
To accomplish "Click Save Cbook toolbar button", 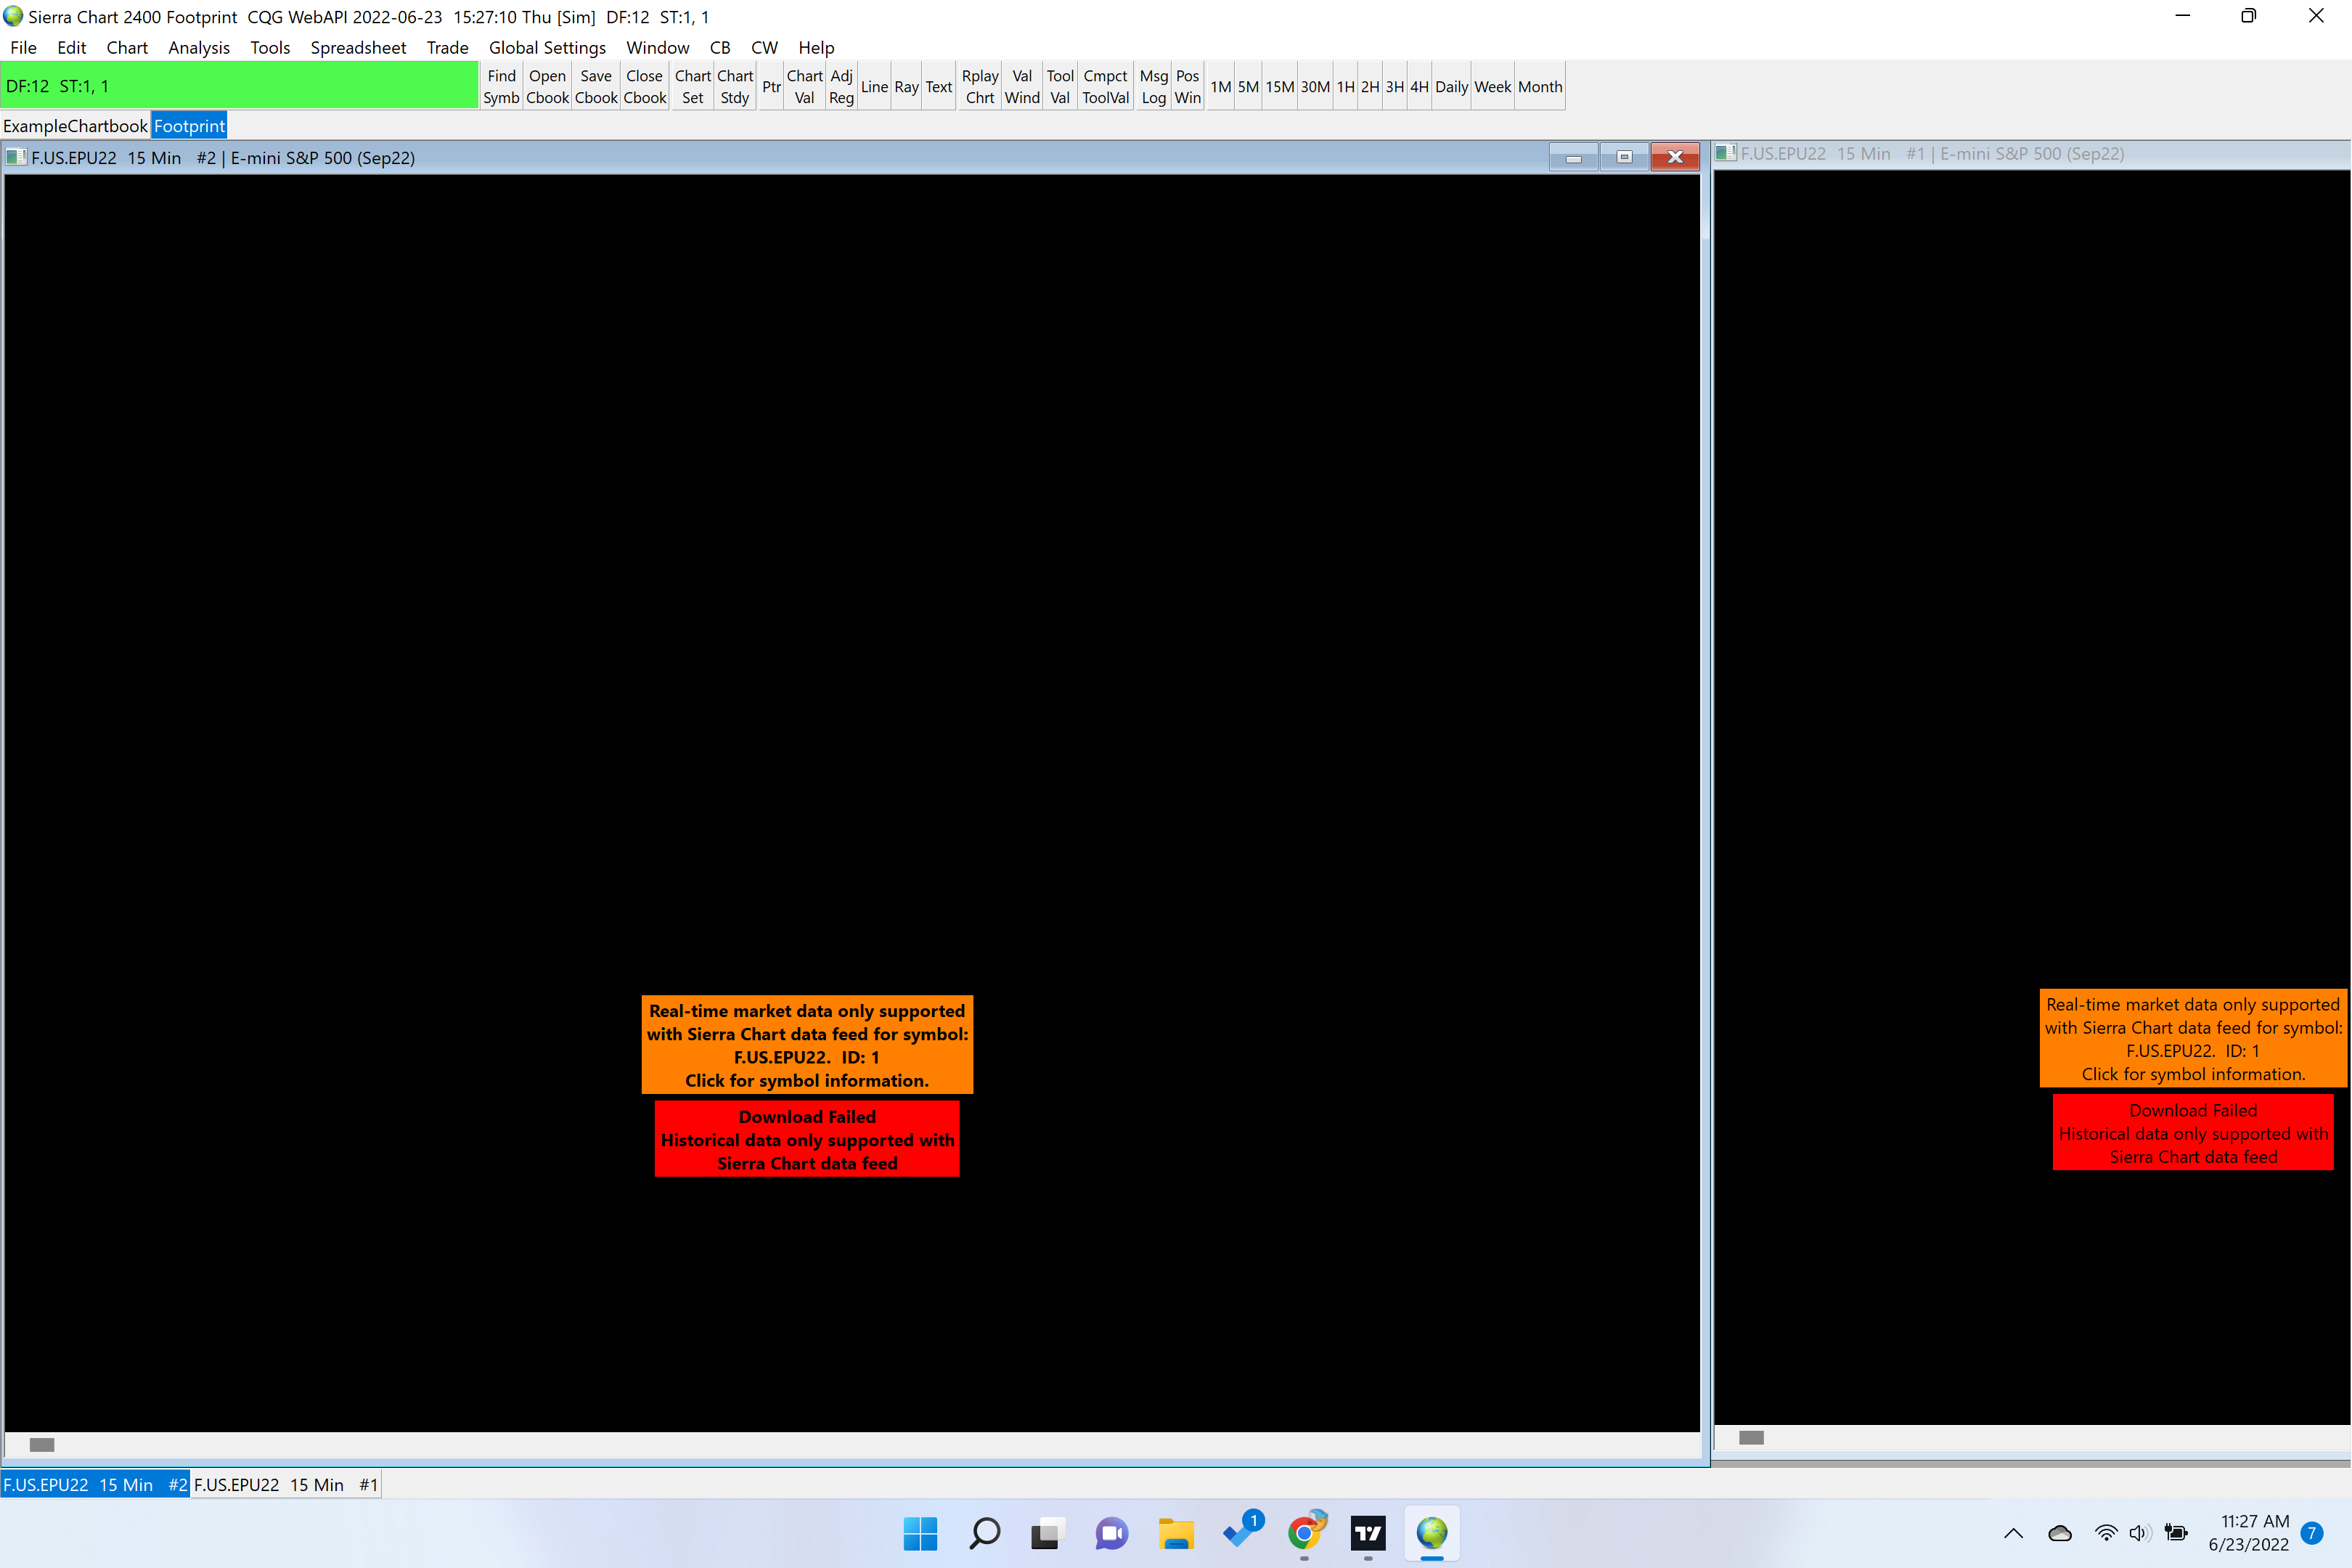I will coord(596,86).
